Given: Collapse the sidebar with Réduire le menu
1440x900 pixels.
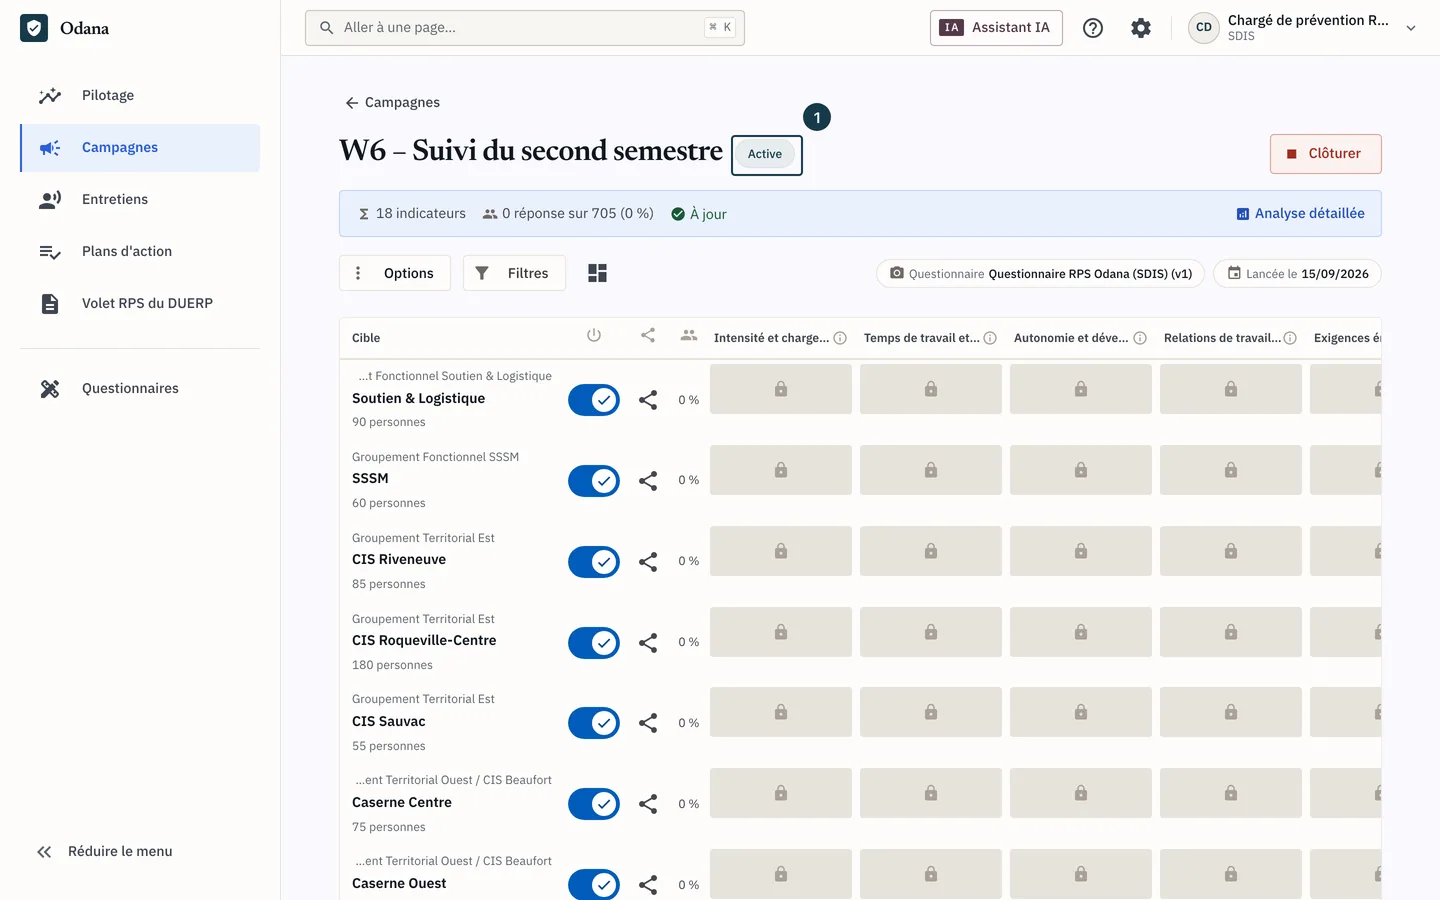Looking at the screenshot, I should pos(105,852).
